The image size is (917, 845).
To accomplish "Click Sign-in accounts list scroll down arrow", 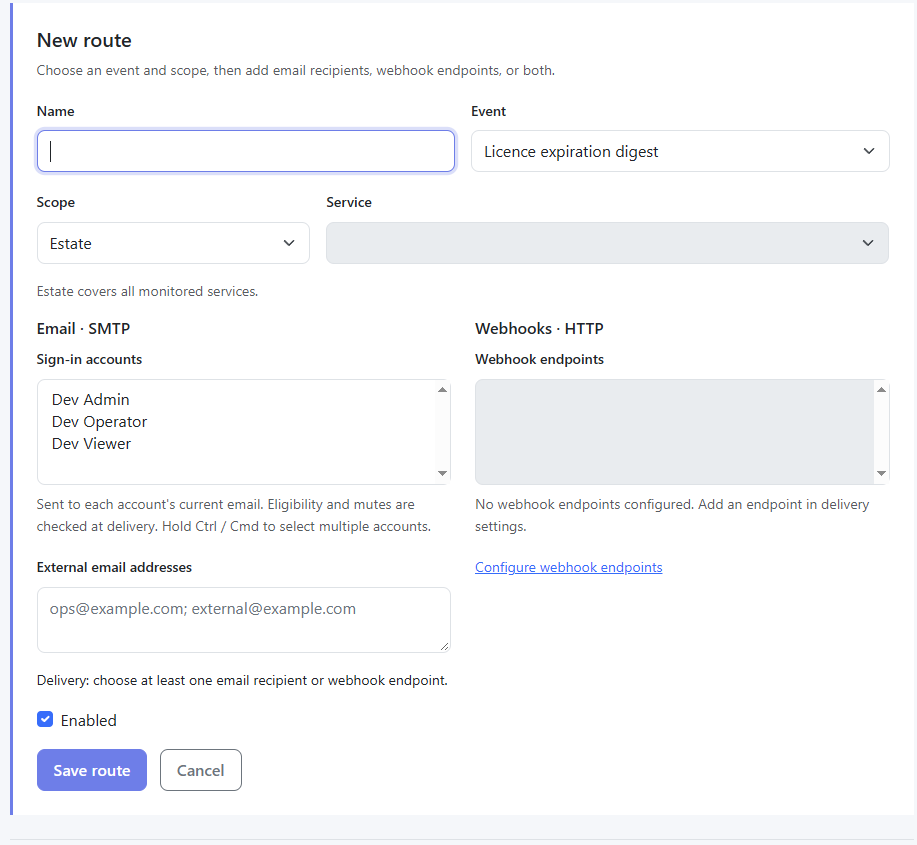I will pyautogui.click(x=443, y=473).
